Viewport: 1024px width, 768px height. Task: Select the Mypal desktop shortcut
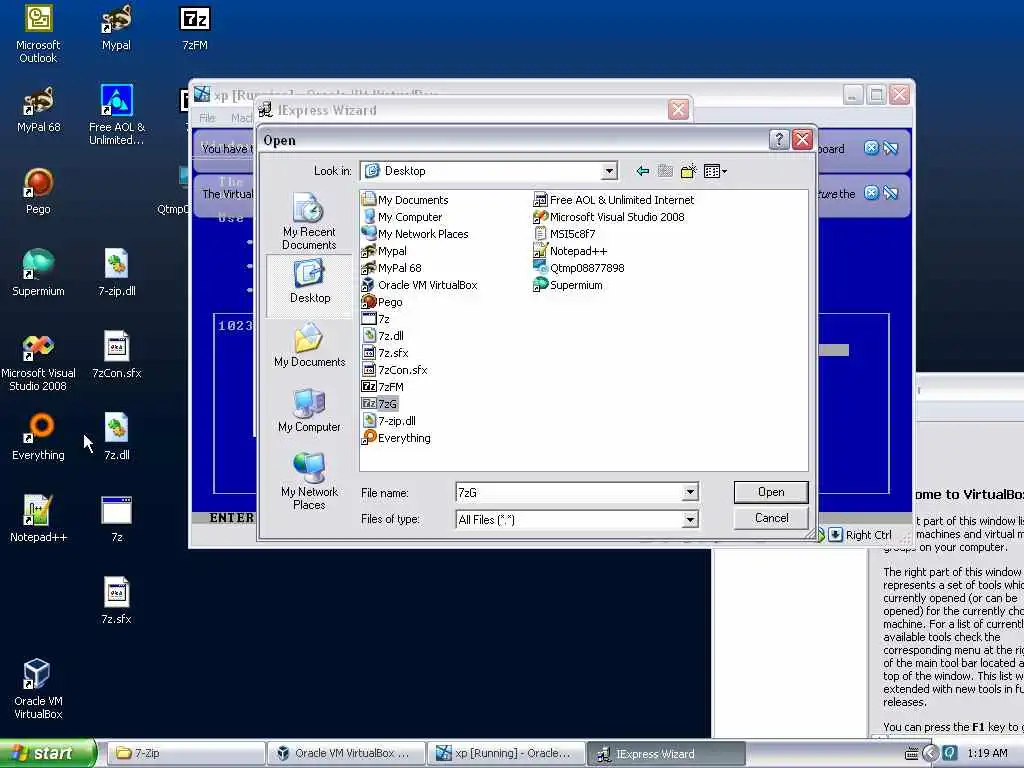tap(116, 29)
